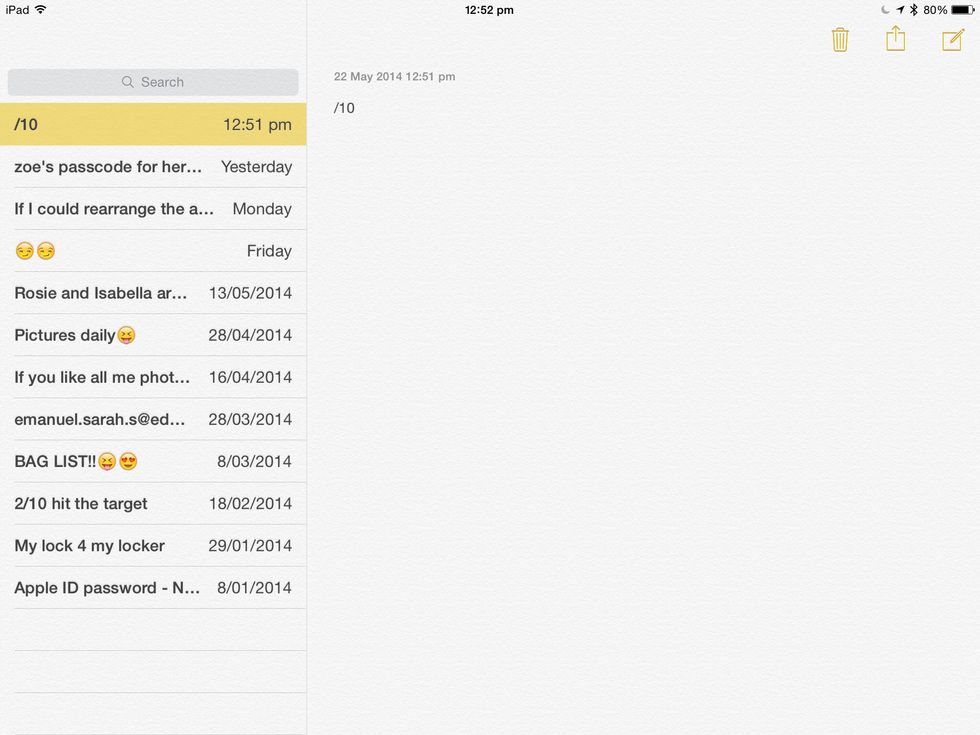Create a new note with compose icon
The width and height of the screenshot is (980, 735).
pos(952,40)
